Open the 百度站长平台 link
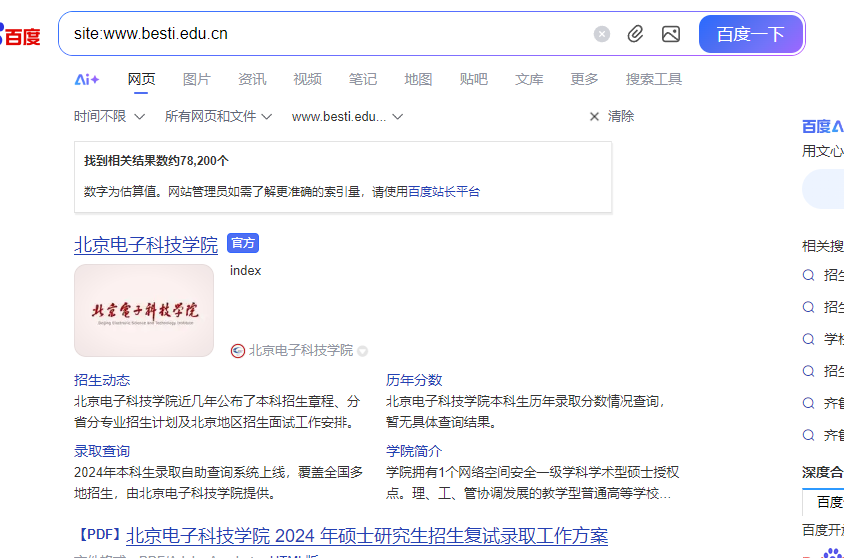 (444, 192)
